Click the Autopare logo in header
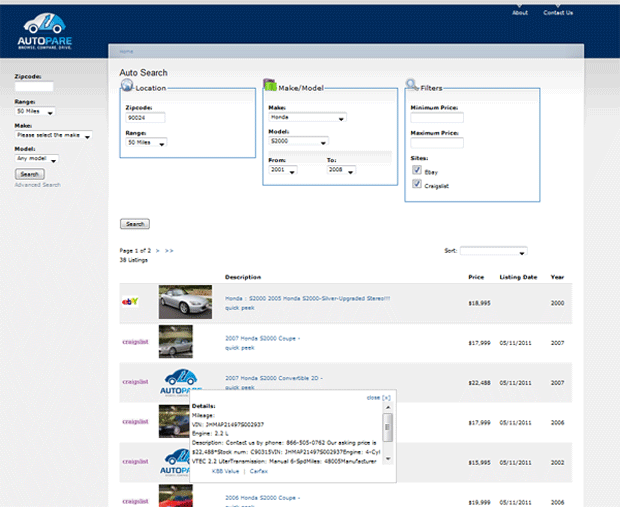 pos(45,31)
